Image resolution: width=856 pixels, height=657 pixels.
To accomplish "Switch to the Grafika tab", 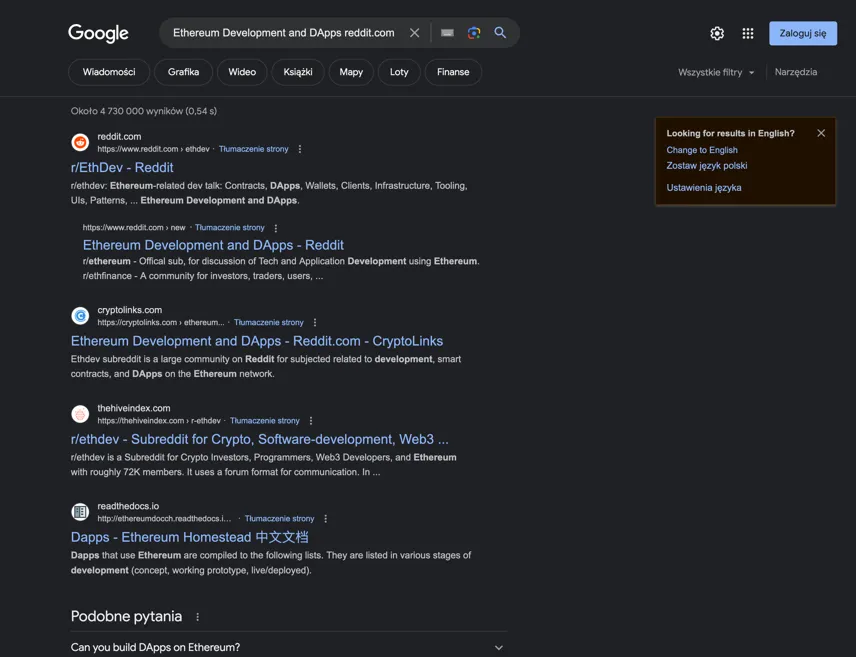I will pos(183,72).
